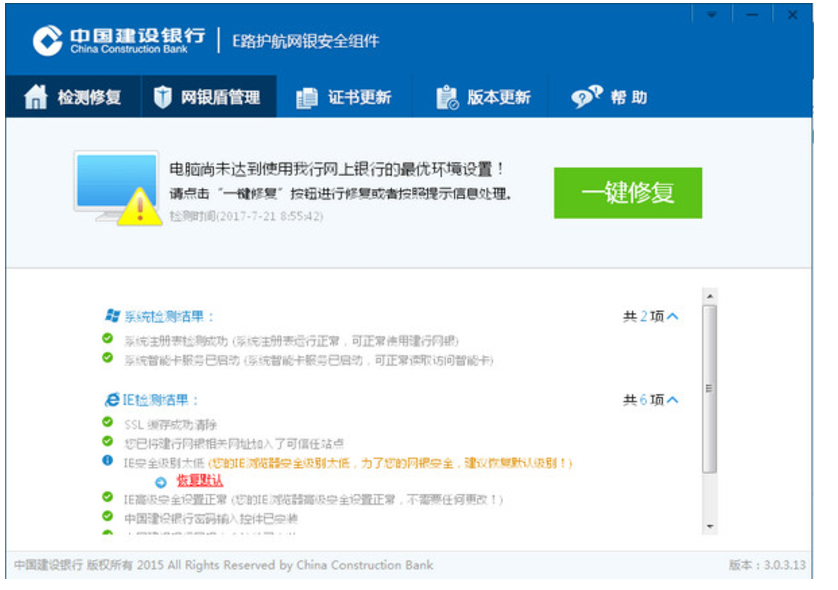Click the speech bubble help icon
The image size is (838, 590).
click(586, 97)
